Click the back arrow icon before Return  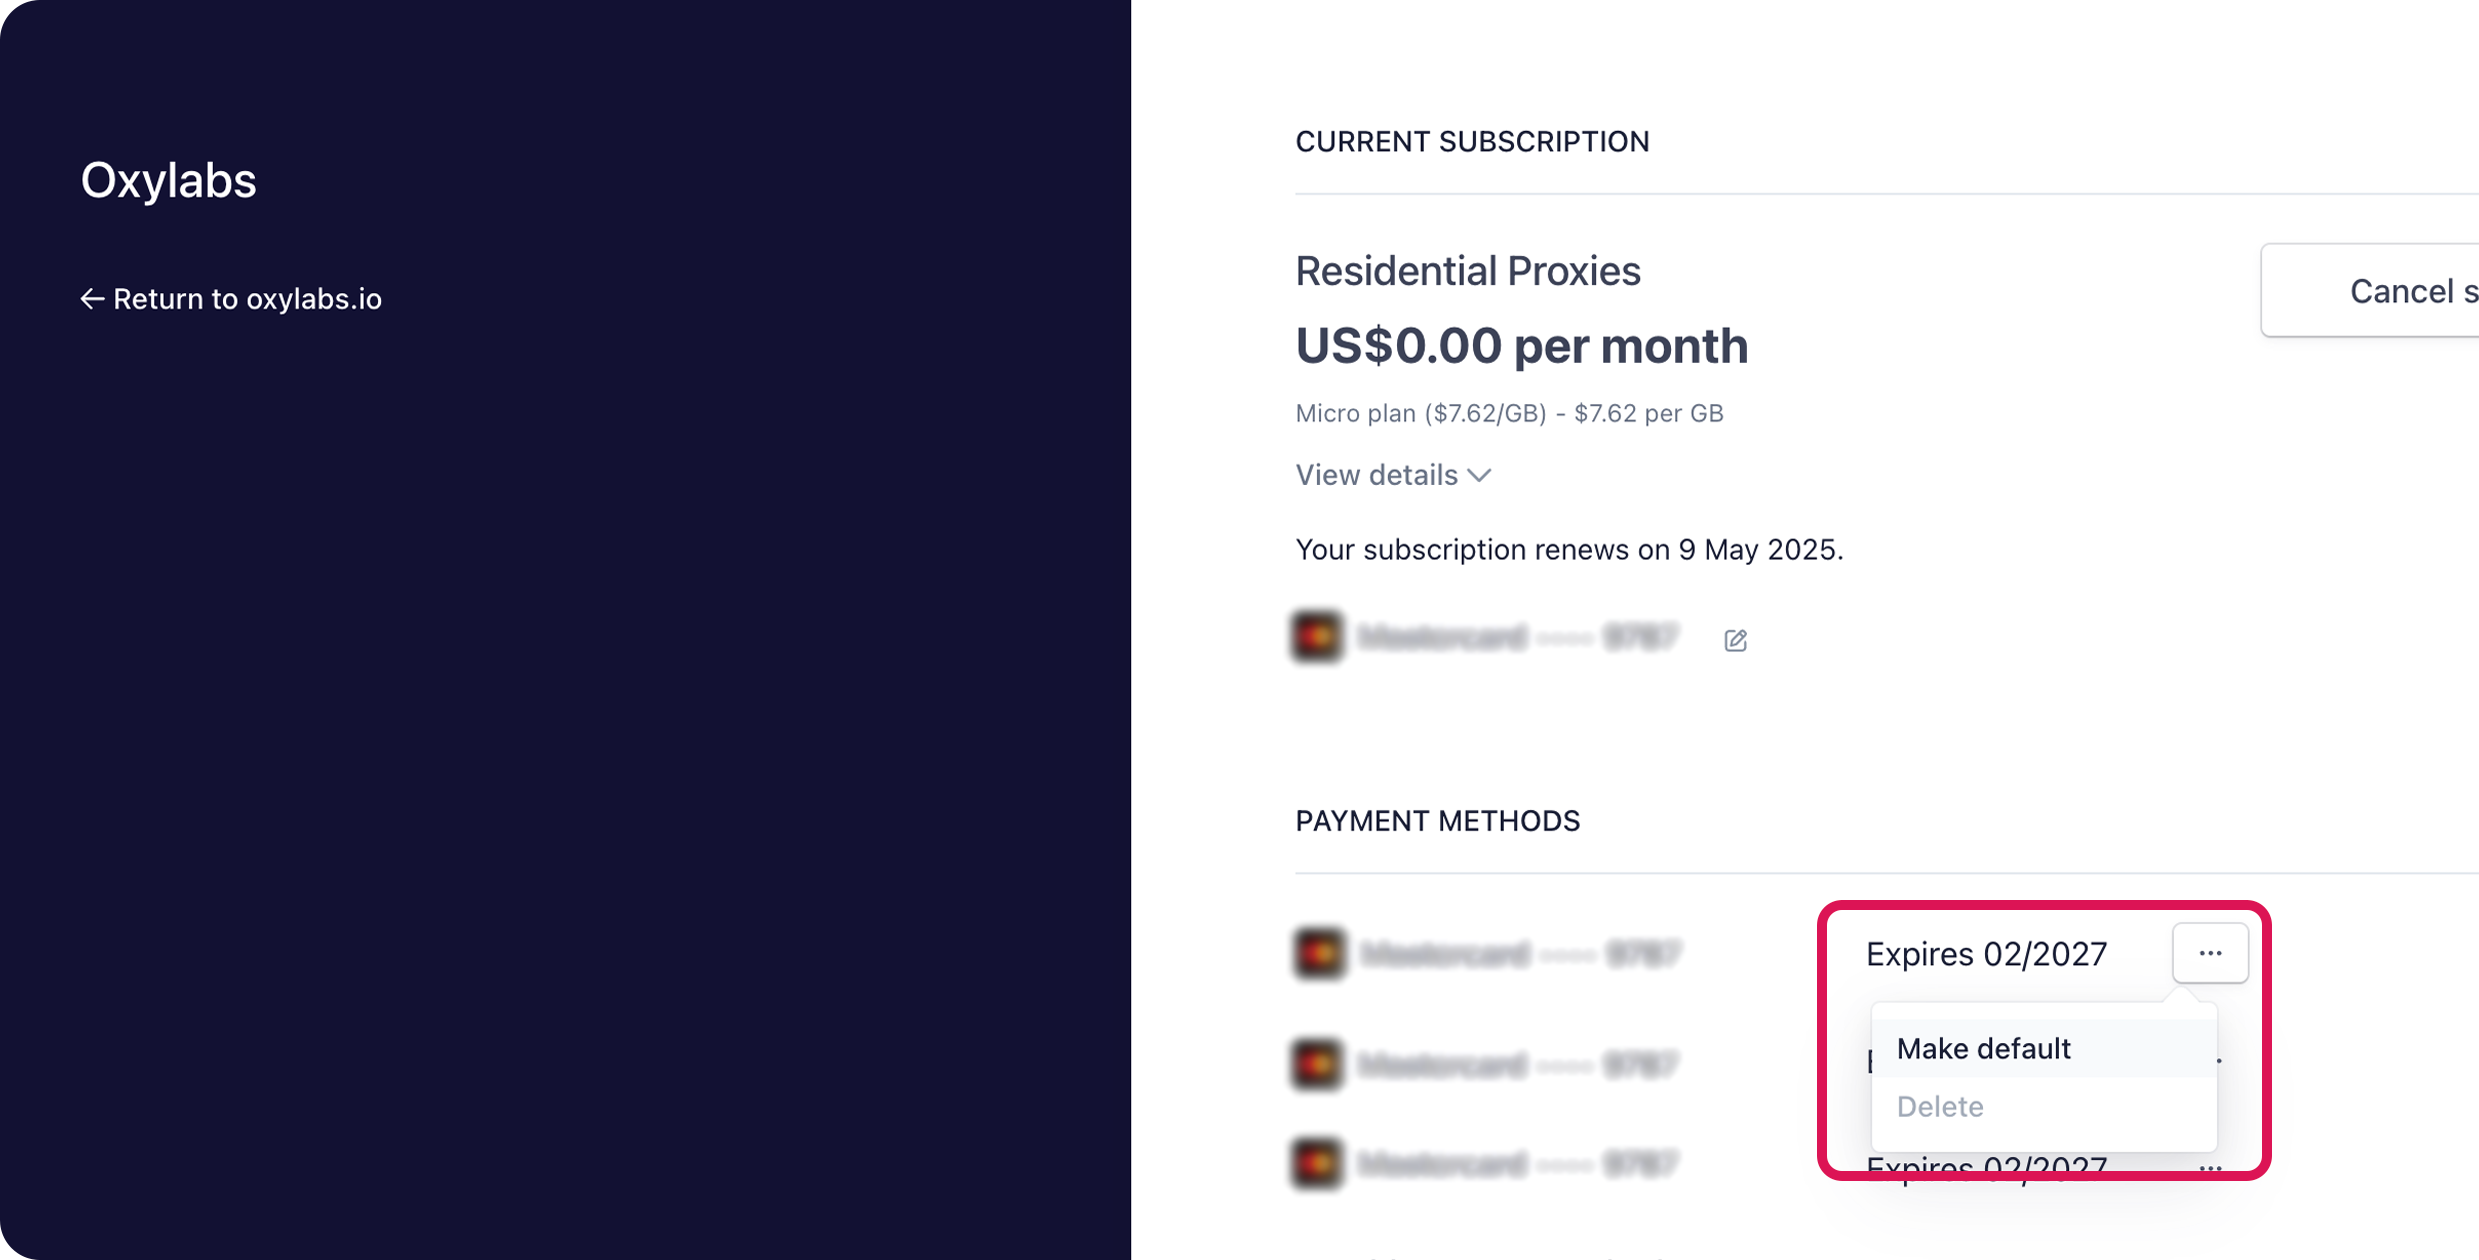[92, 299]
